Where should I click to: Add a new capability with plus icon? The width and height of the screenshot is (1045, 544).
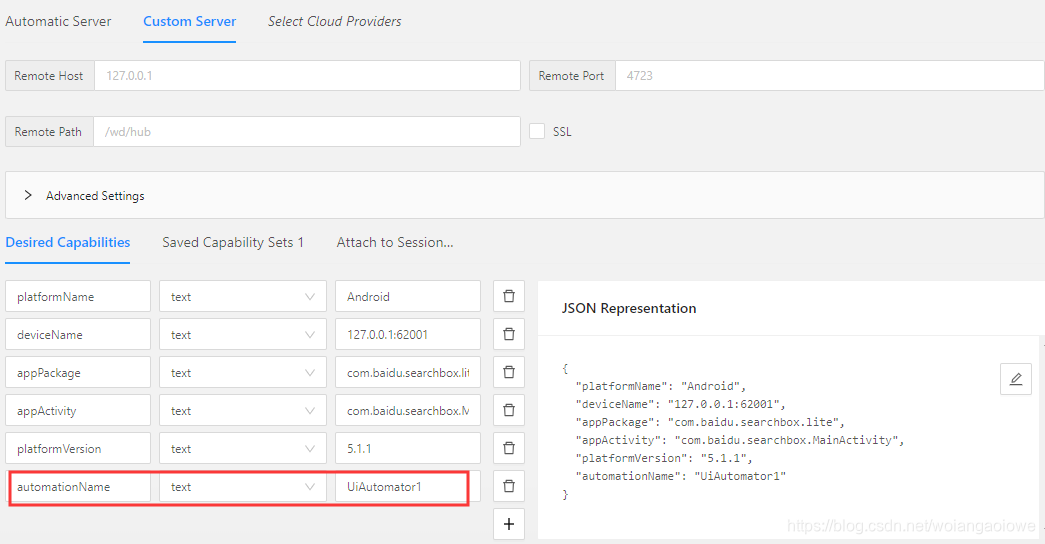coord(509,524)
